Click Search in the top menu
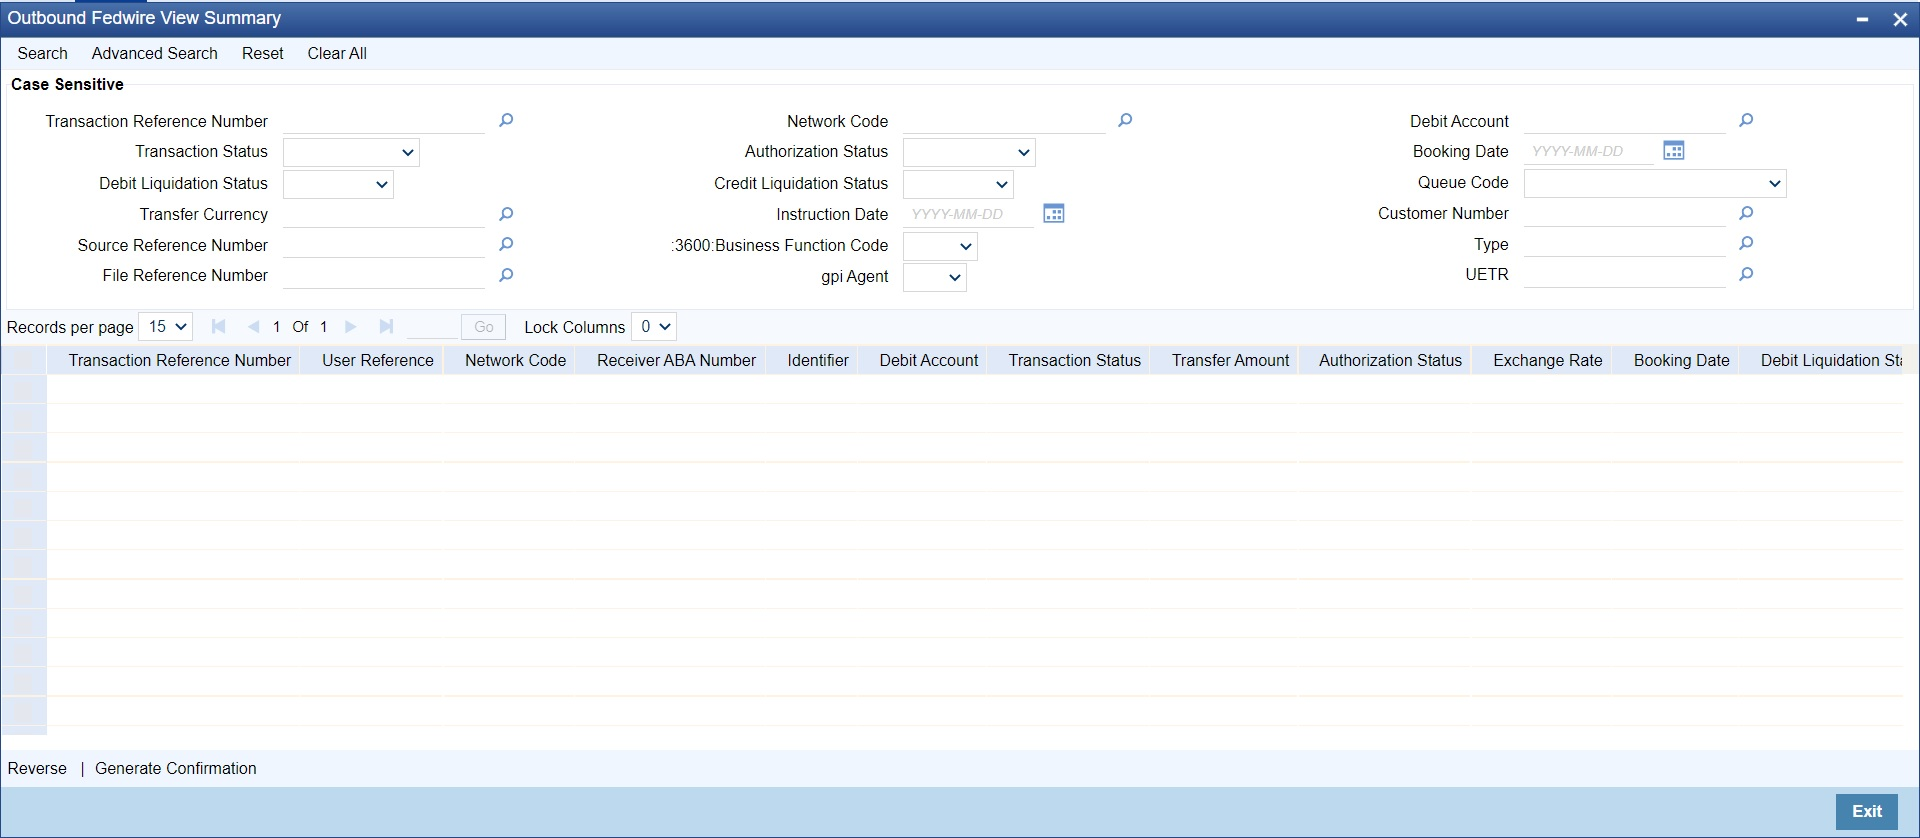1920x838 pixels. 43,53
